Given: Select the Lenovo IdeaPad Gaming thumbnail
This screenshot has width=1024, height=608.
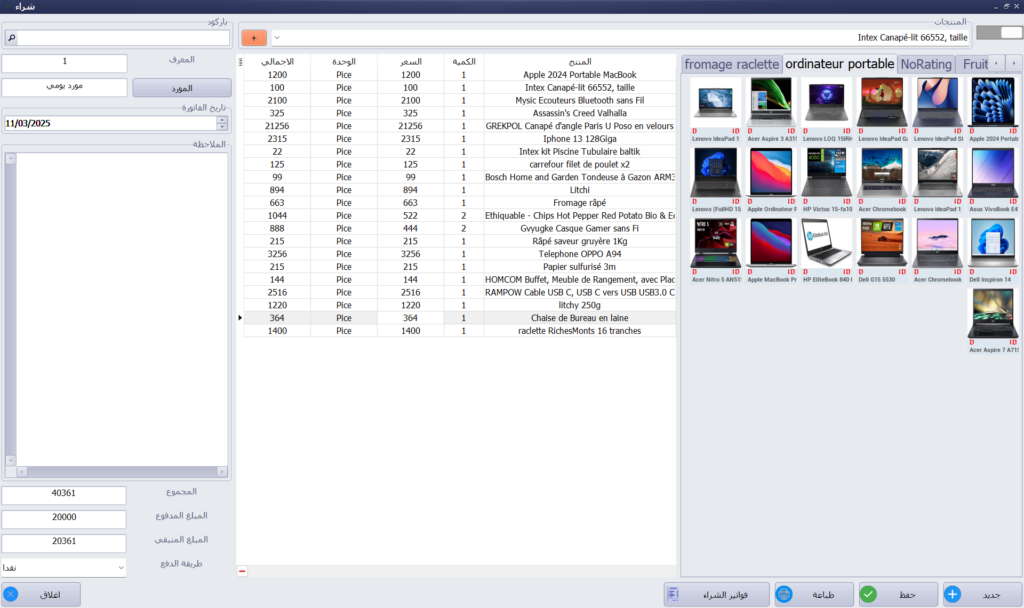Looking at the screenshot, I should point(882,110).
